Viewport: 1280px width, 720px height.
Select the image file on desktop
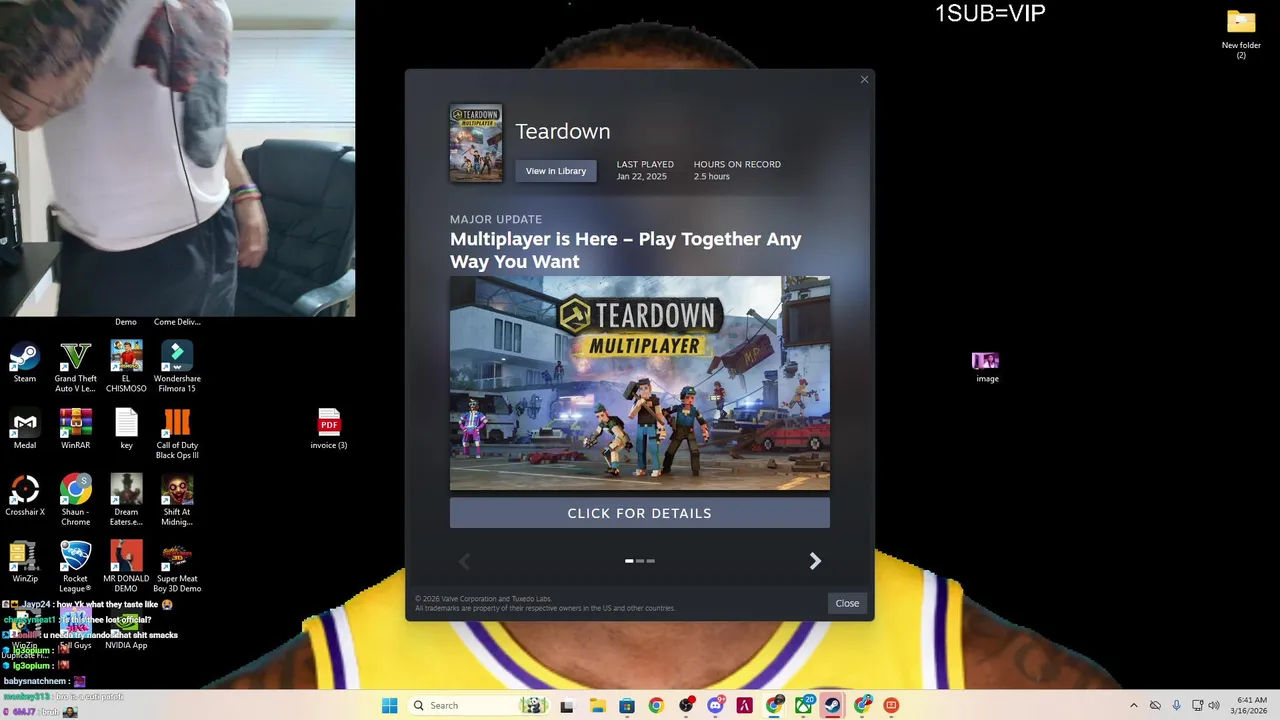click(986, 367)
